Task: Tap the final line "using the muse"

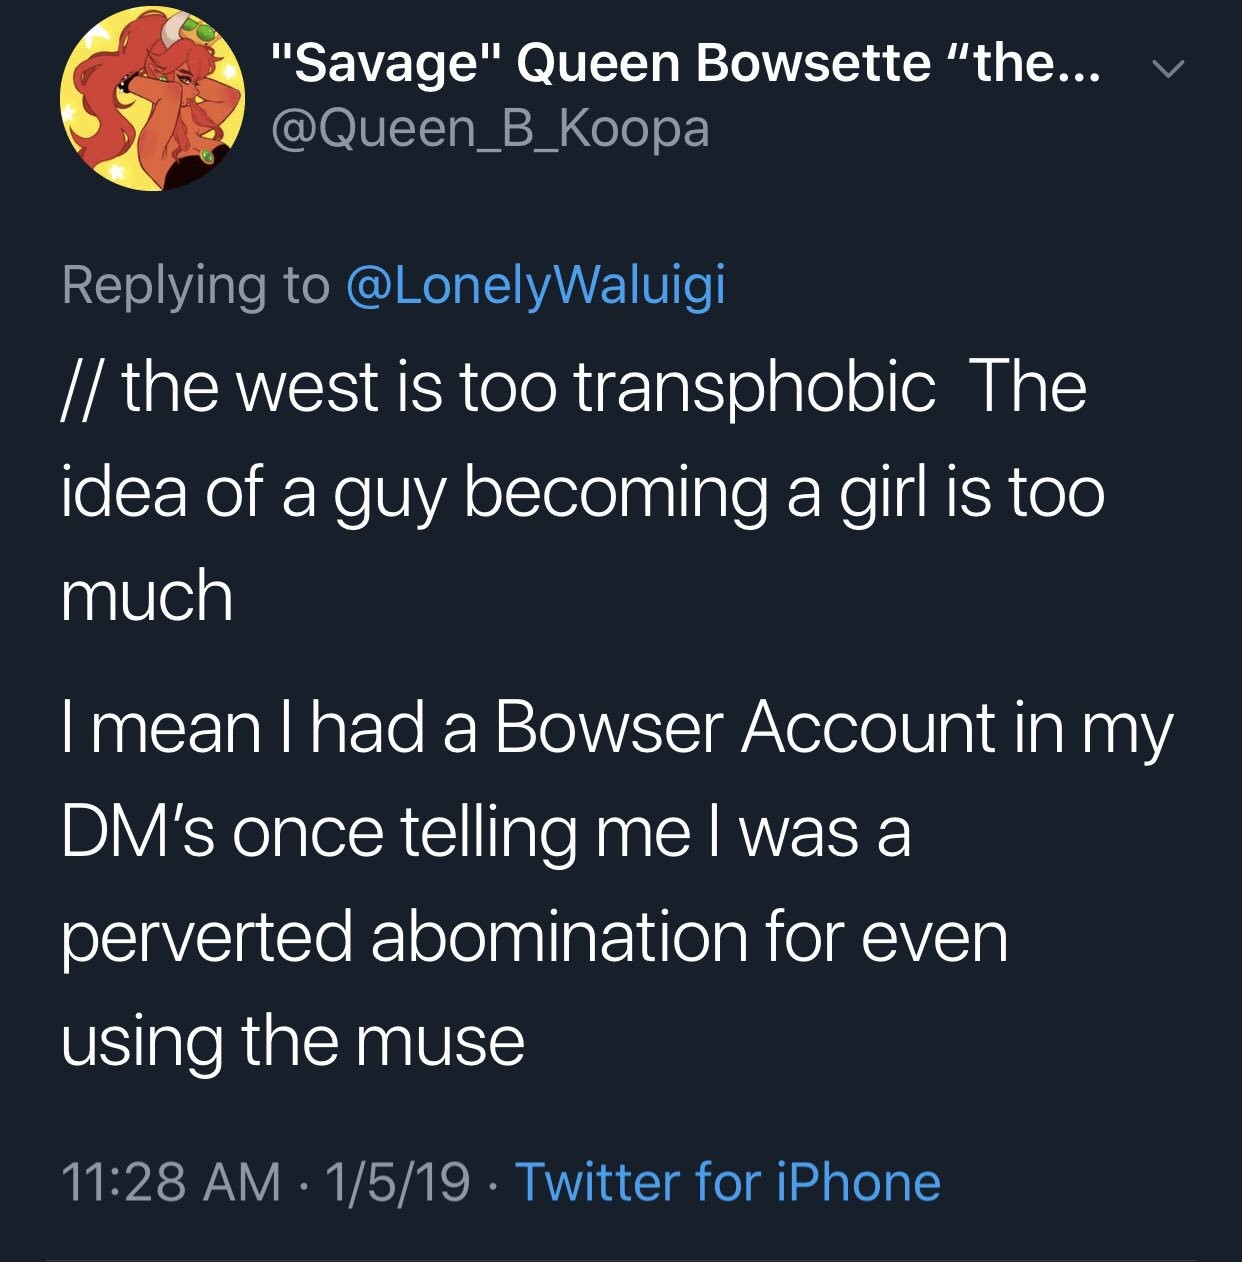Action: click(293, 1042)
